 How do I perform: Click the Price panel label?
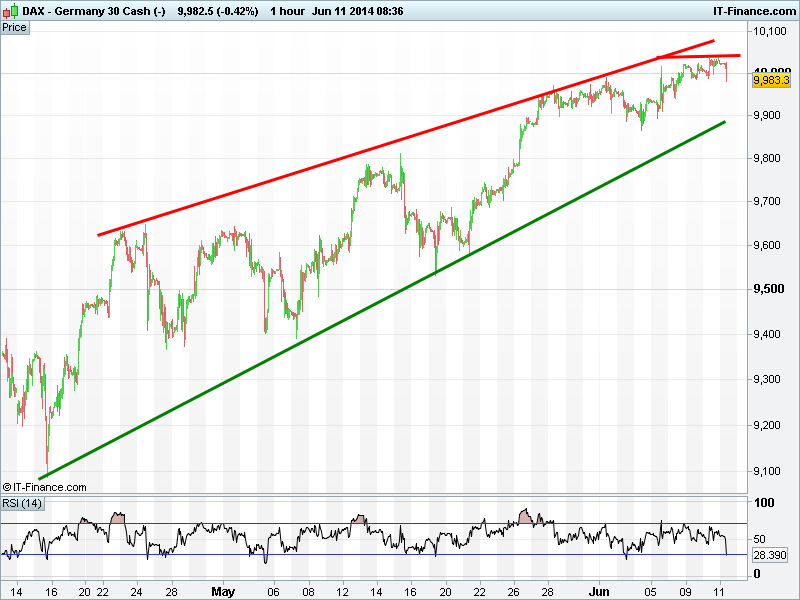14,28
